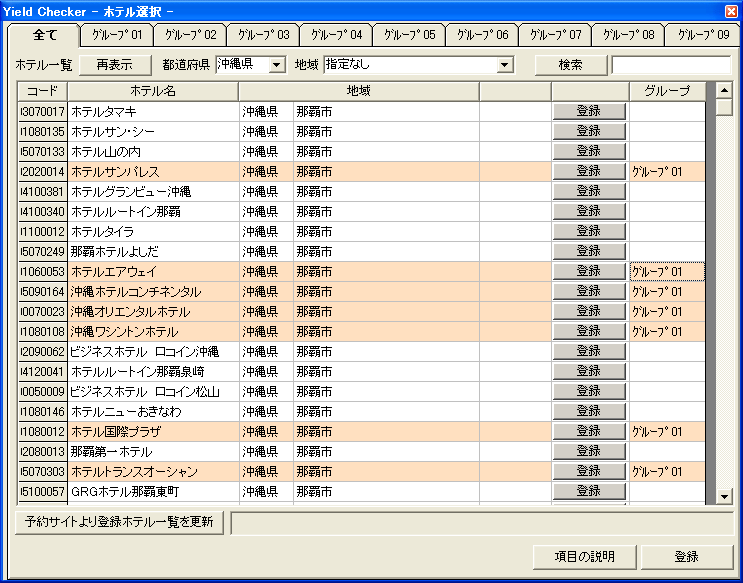Expand the 都道府県 dropdown

click(x=277, y=65)
